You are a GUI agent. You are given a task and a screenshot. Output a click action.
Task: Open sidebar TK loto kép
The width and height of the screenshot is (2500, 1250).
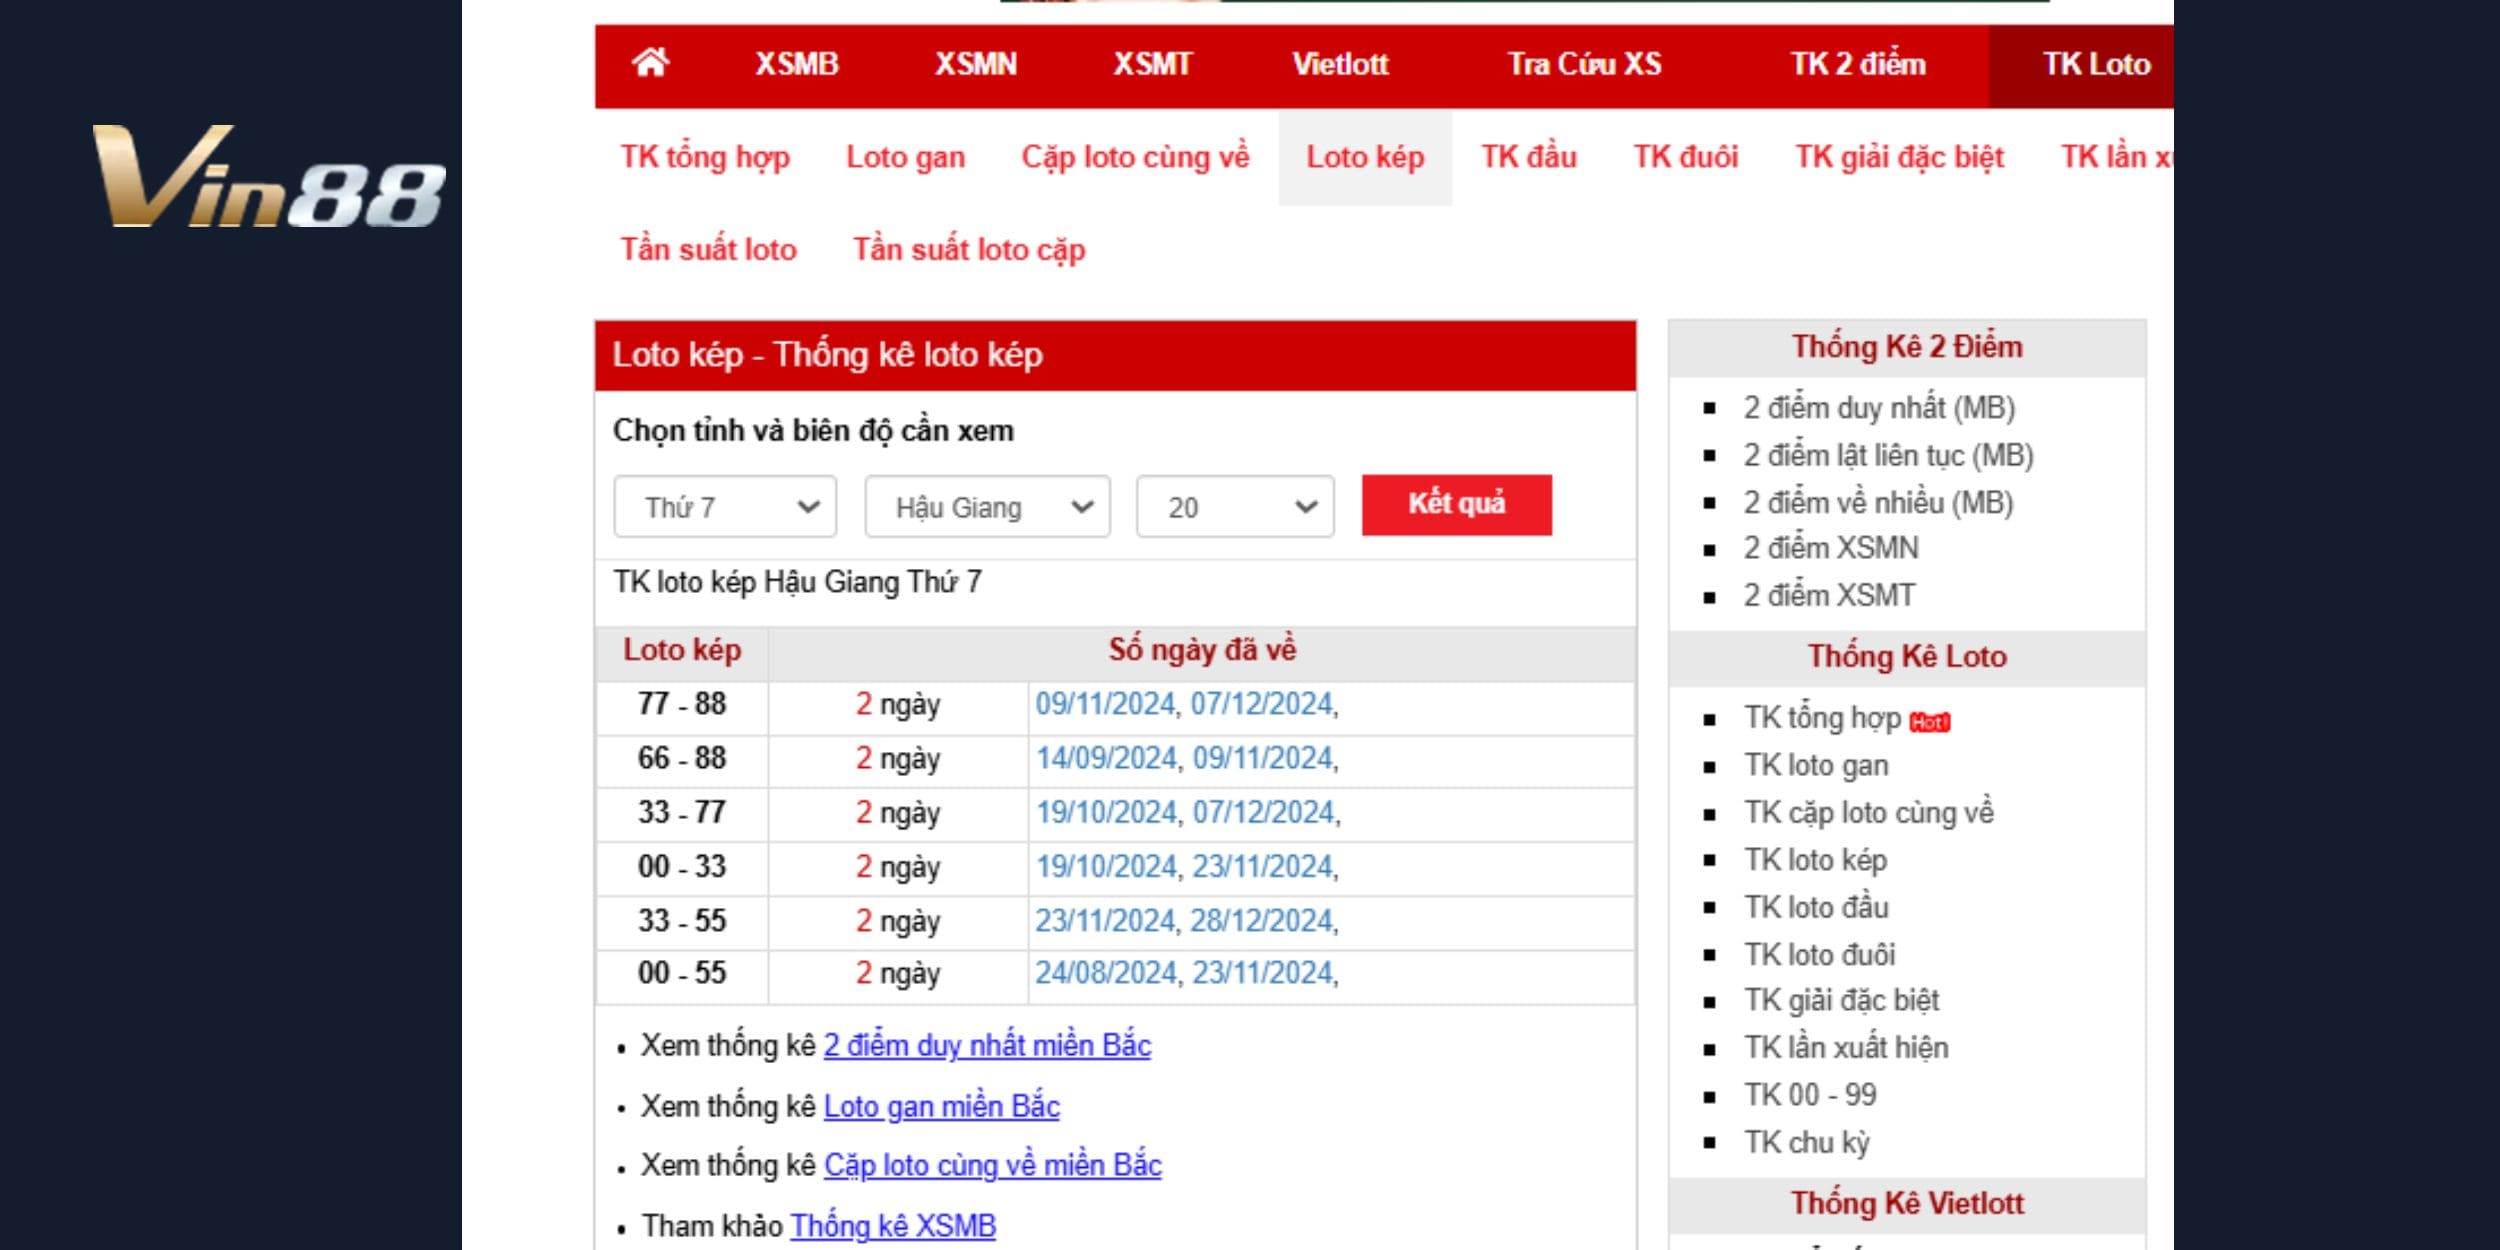pyautogui.click(x=1815, y=860)
